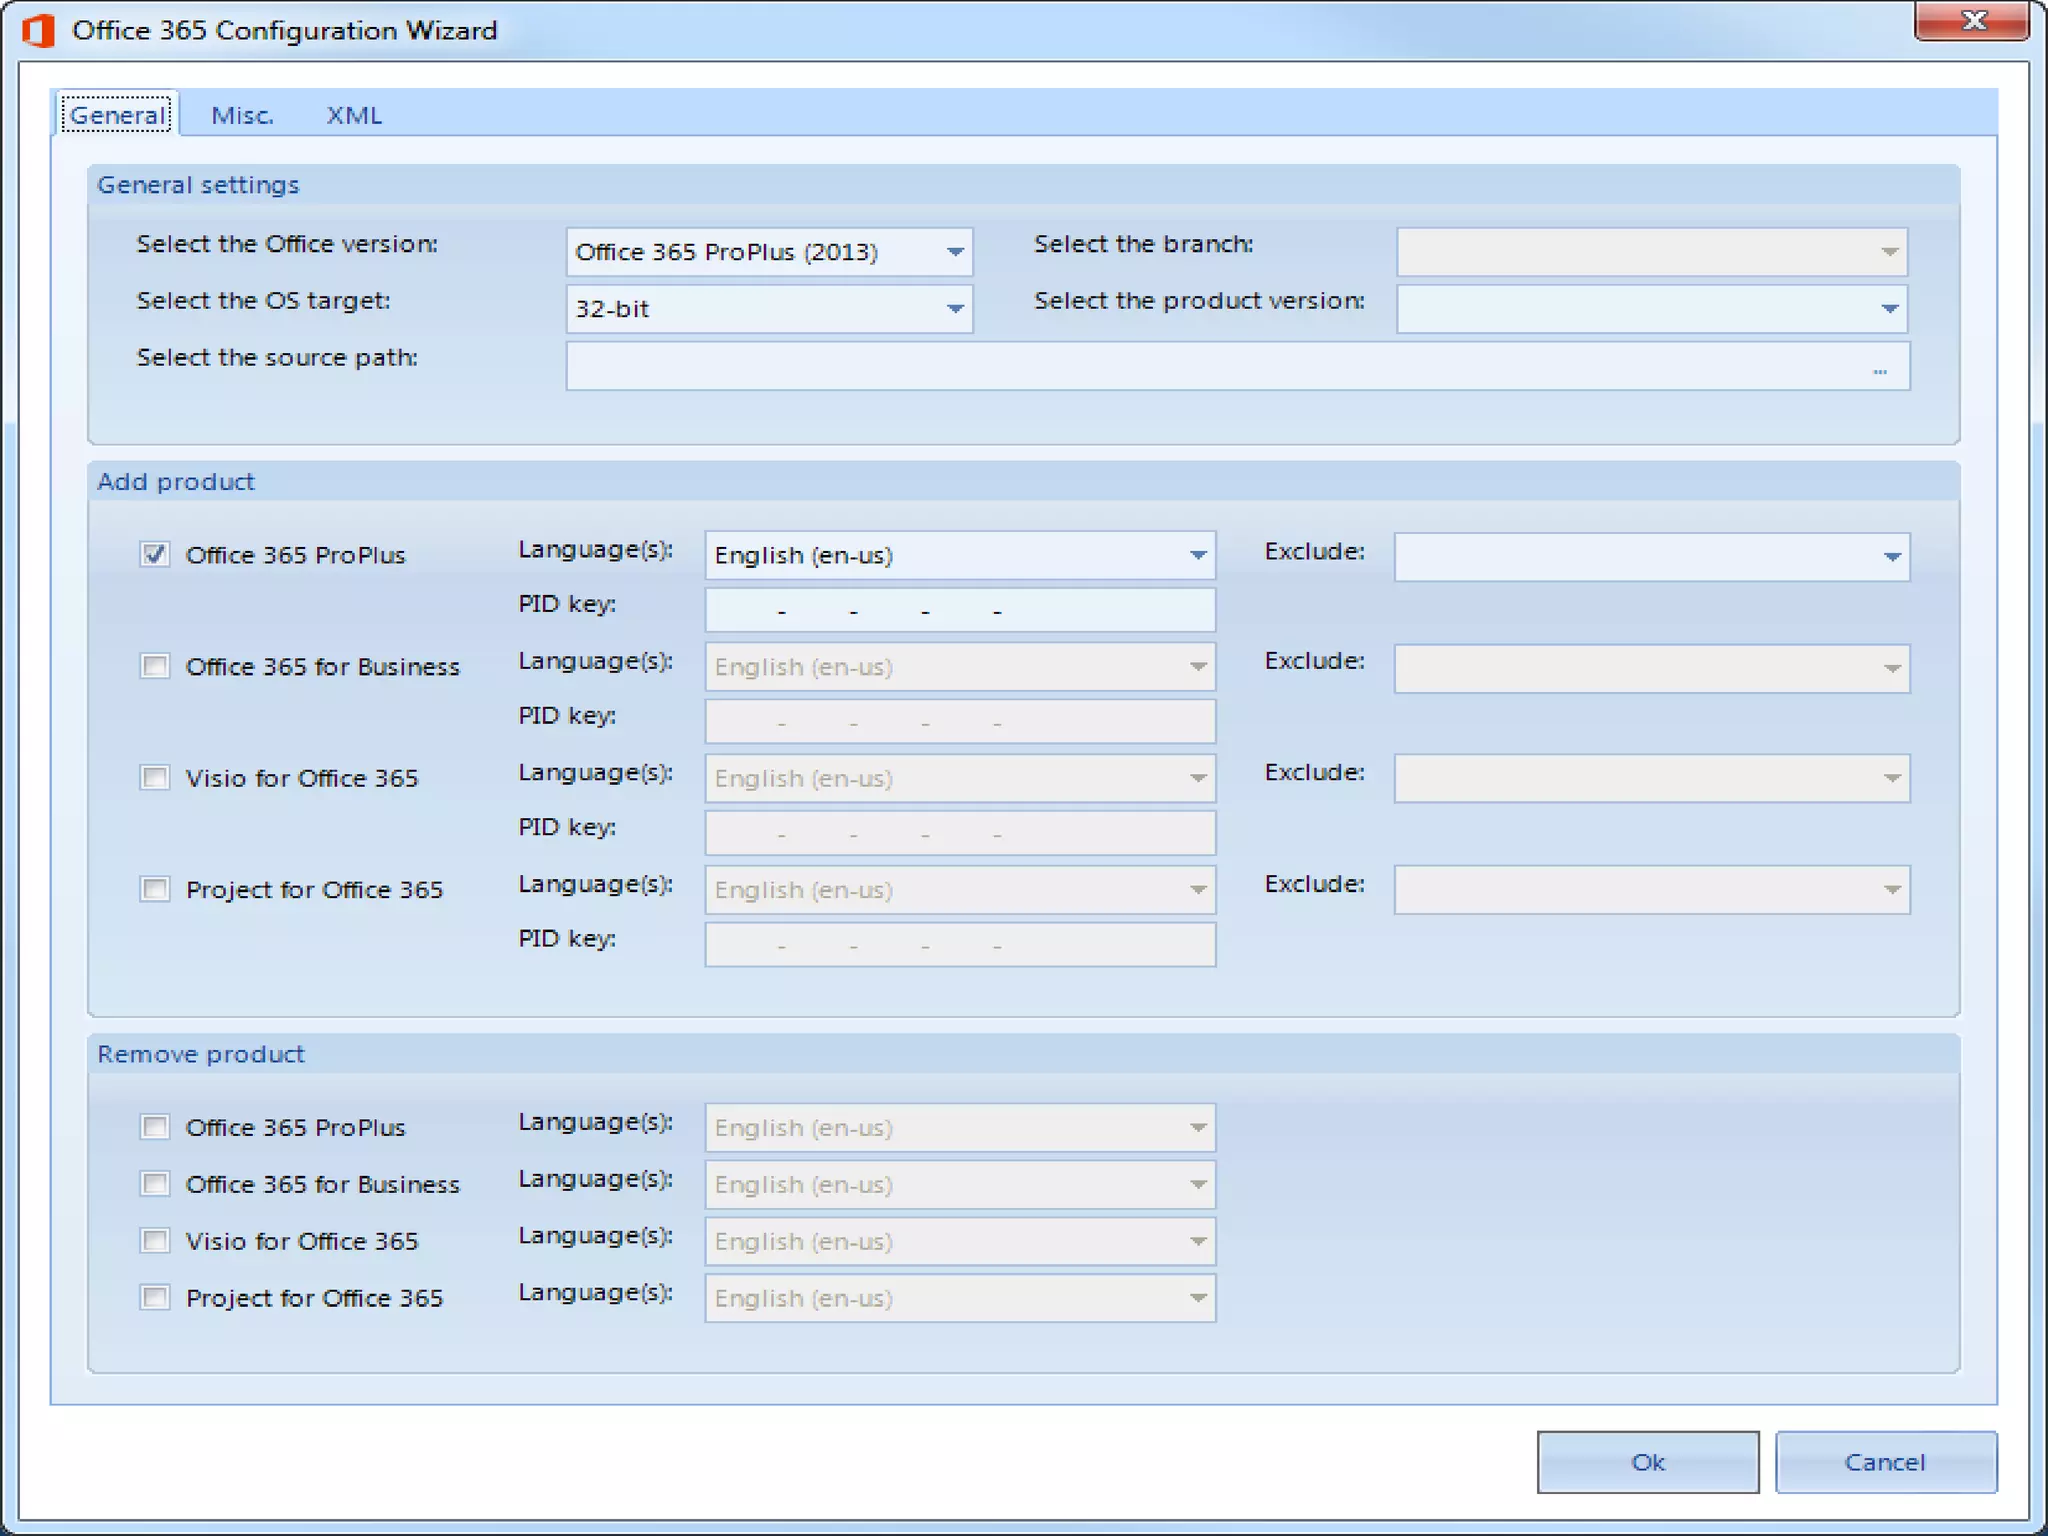Tick Project for Office 365 under Add product
The height and width of the screenshot is (1536, 2048).
pos(155,889)
